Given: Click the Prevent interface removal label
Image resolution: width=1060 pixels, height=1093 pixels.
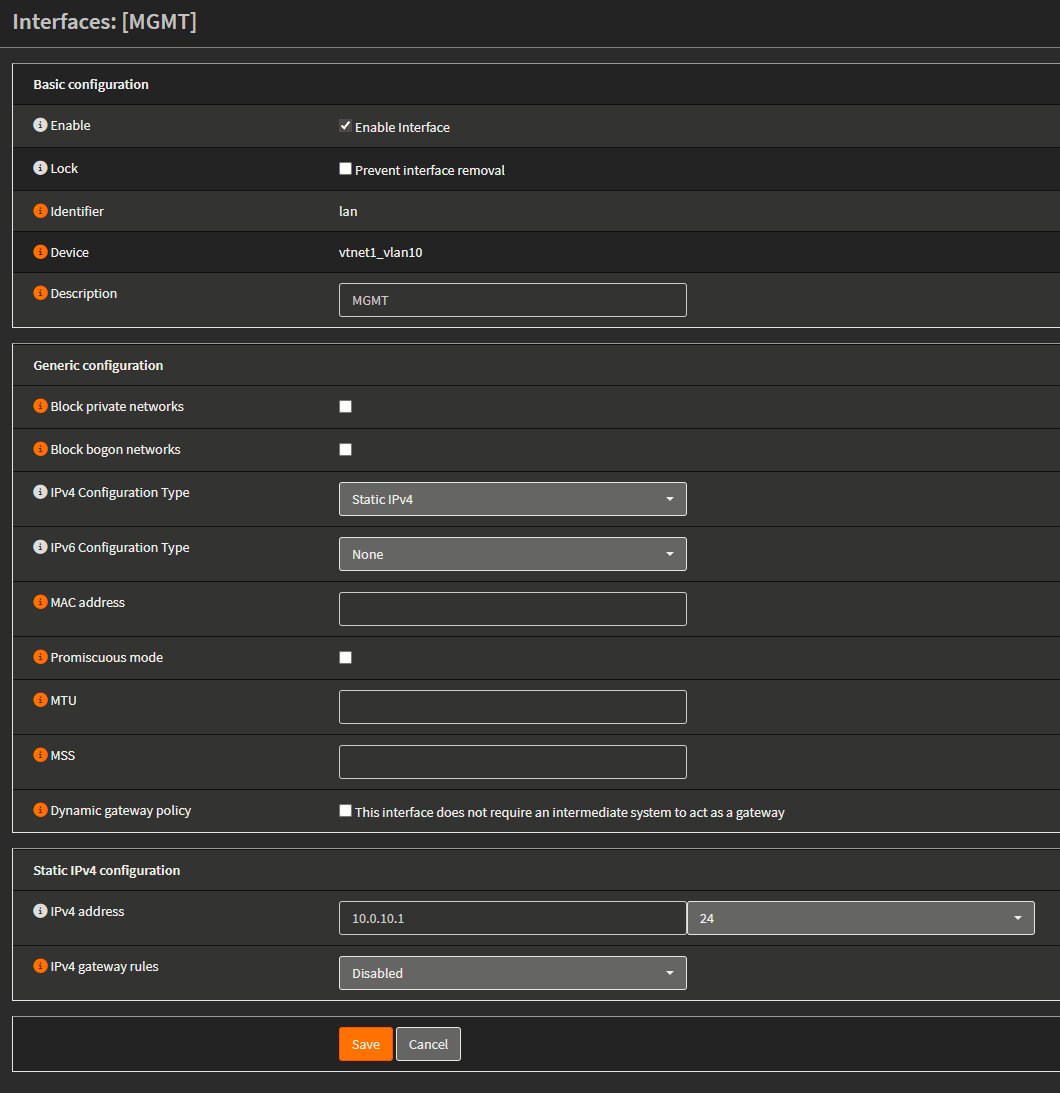Looking at the screenshot, I should point(429,170).
